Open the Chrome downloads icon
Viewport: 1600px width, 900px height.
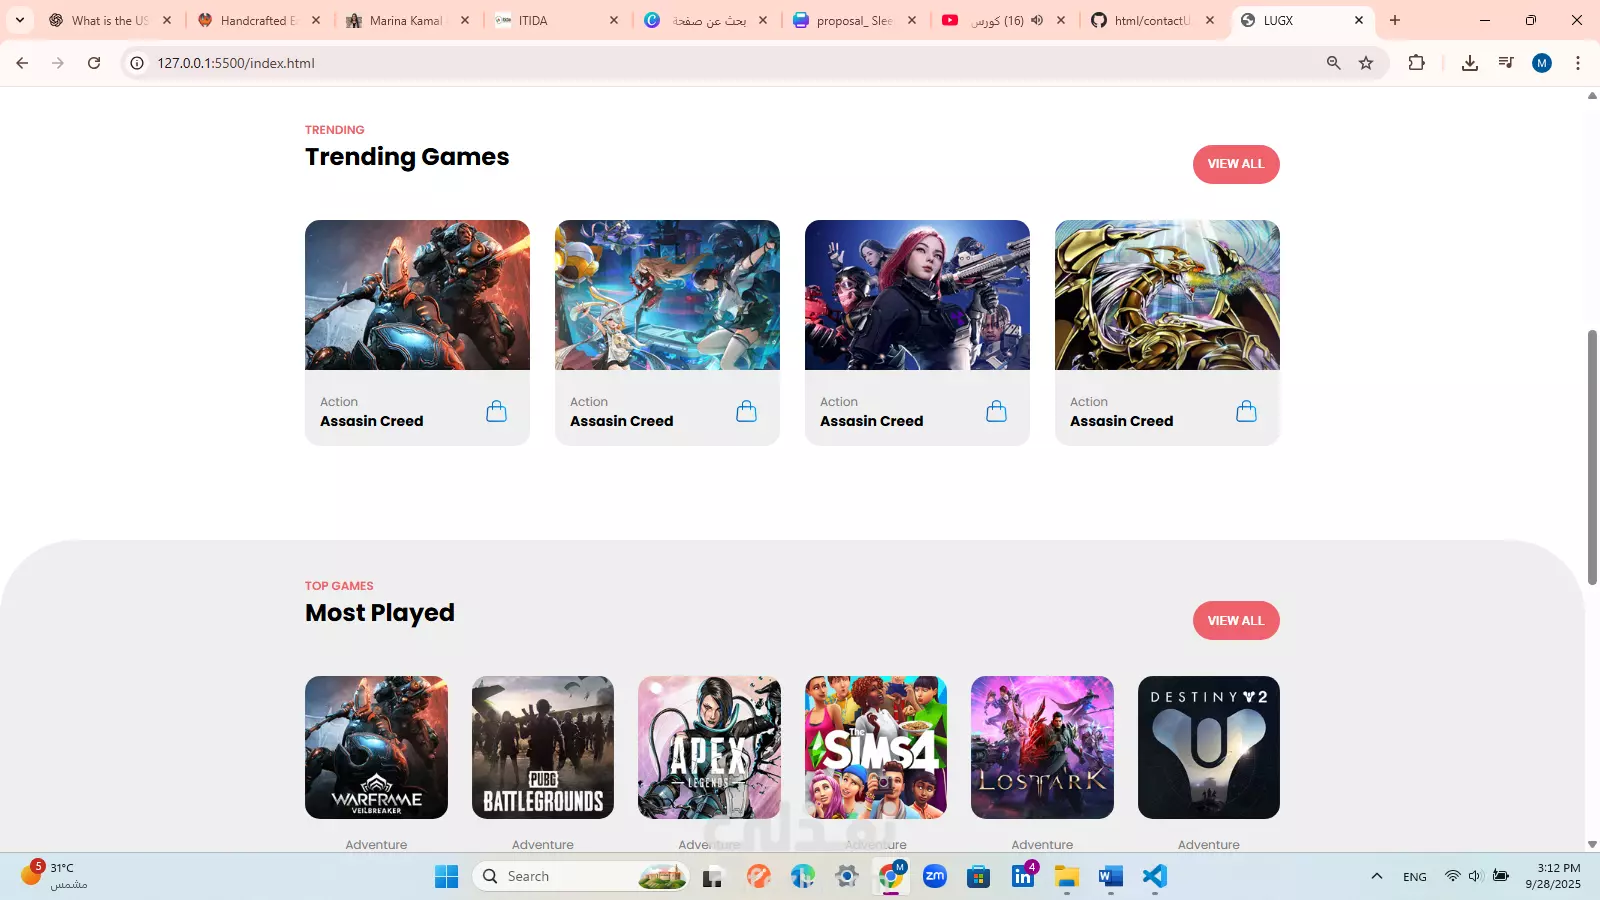coord(1469,63)
